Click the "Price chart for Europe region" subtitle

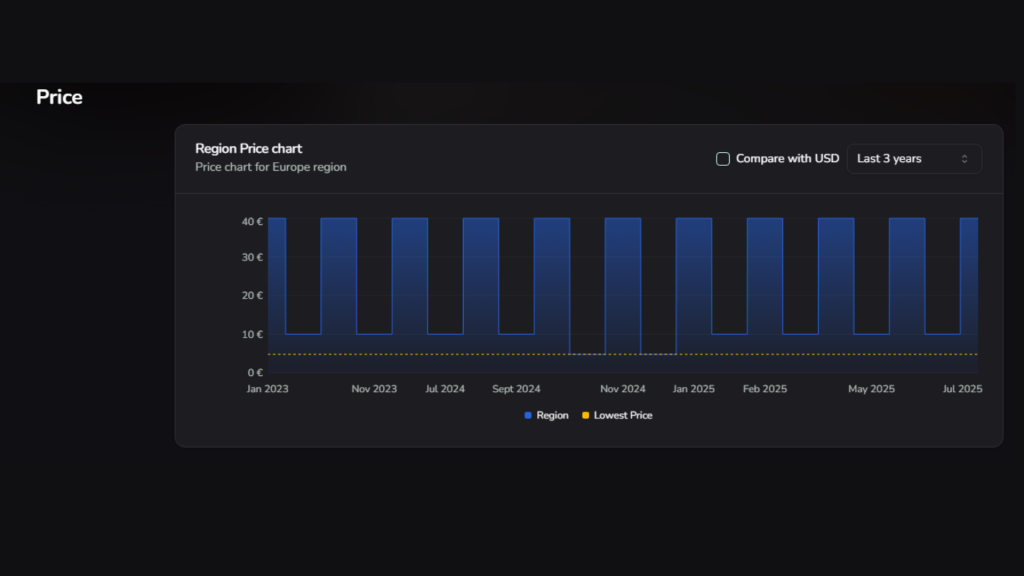click(270, 167)
